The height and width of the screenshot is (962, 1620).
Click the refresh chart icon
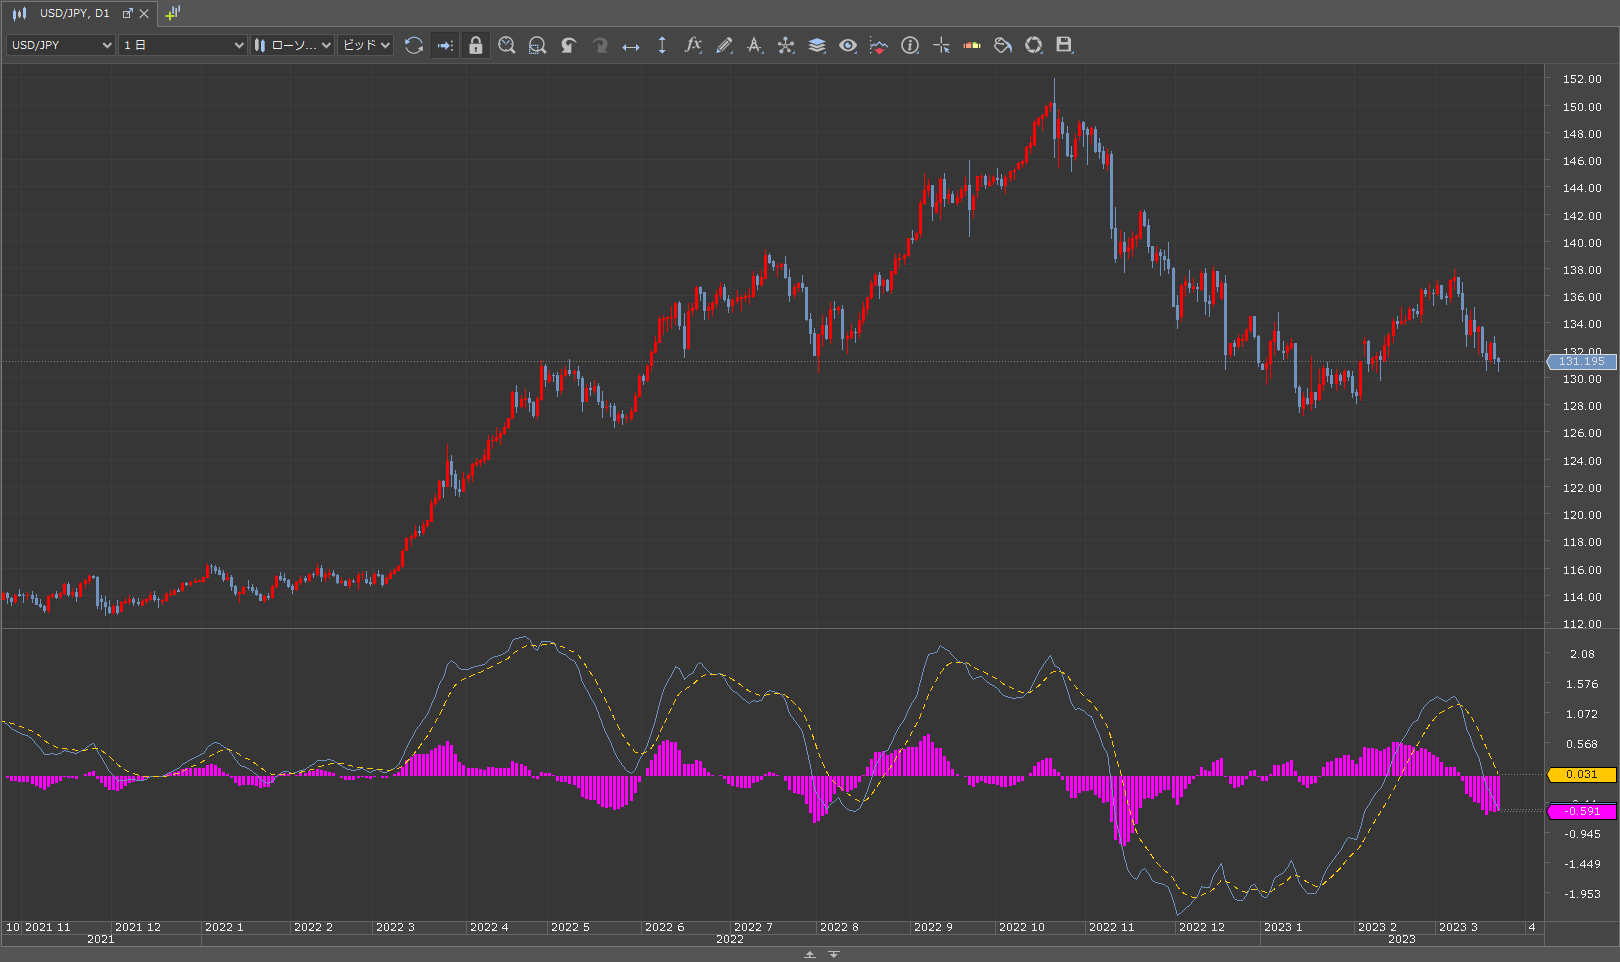pos(414,45)
